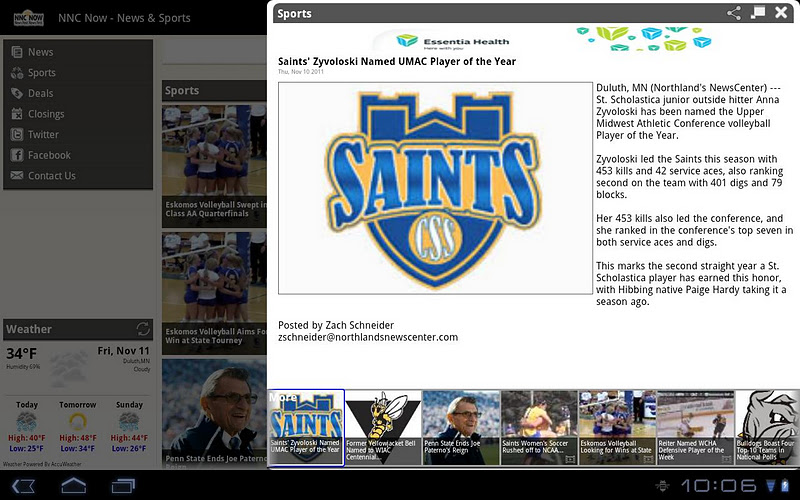Screen dimensions: 800x500
Task: Close the Sports article panel
Action: [781, 12]
